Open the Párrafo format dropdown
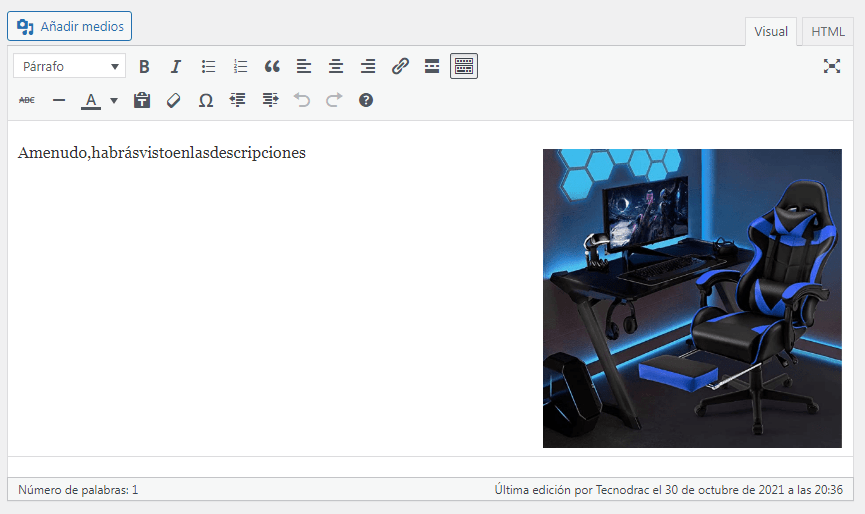The width and height of the screenshot is (865, 514). click(70, 66)
